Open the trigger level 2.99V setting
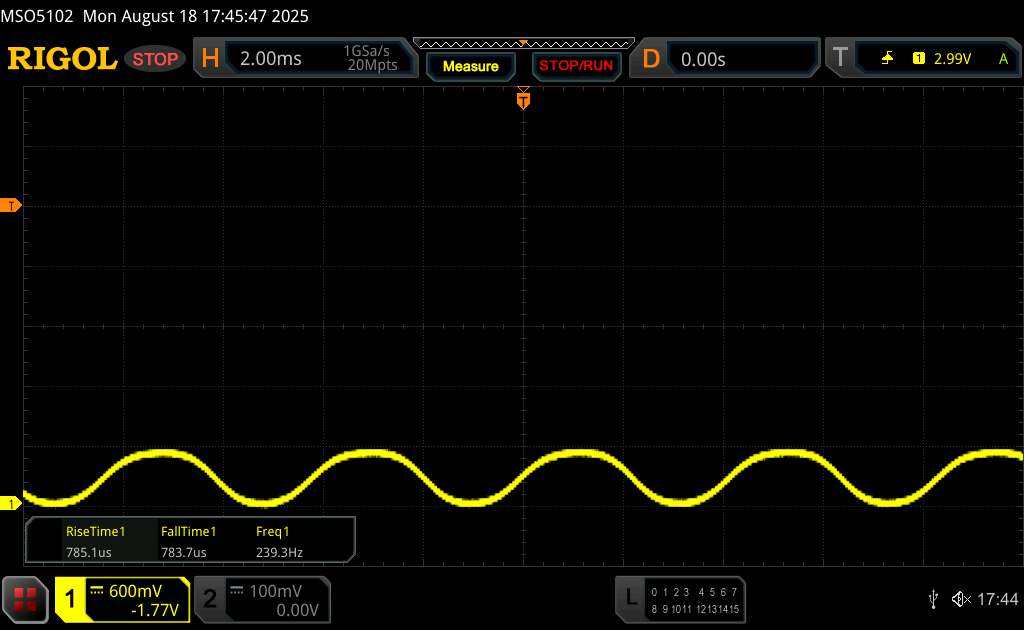The height and width of the screenshot is (630, 1024). [952, 59]
